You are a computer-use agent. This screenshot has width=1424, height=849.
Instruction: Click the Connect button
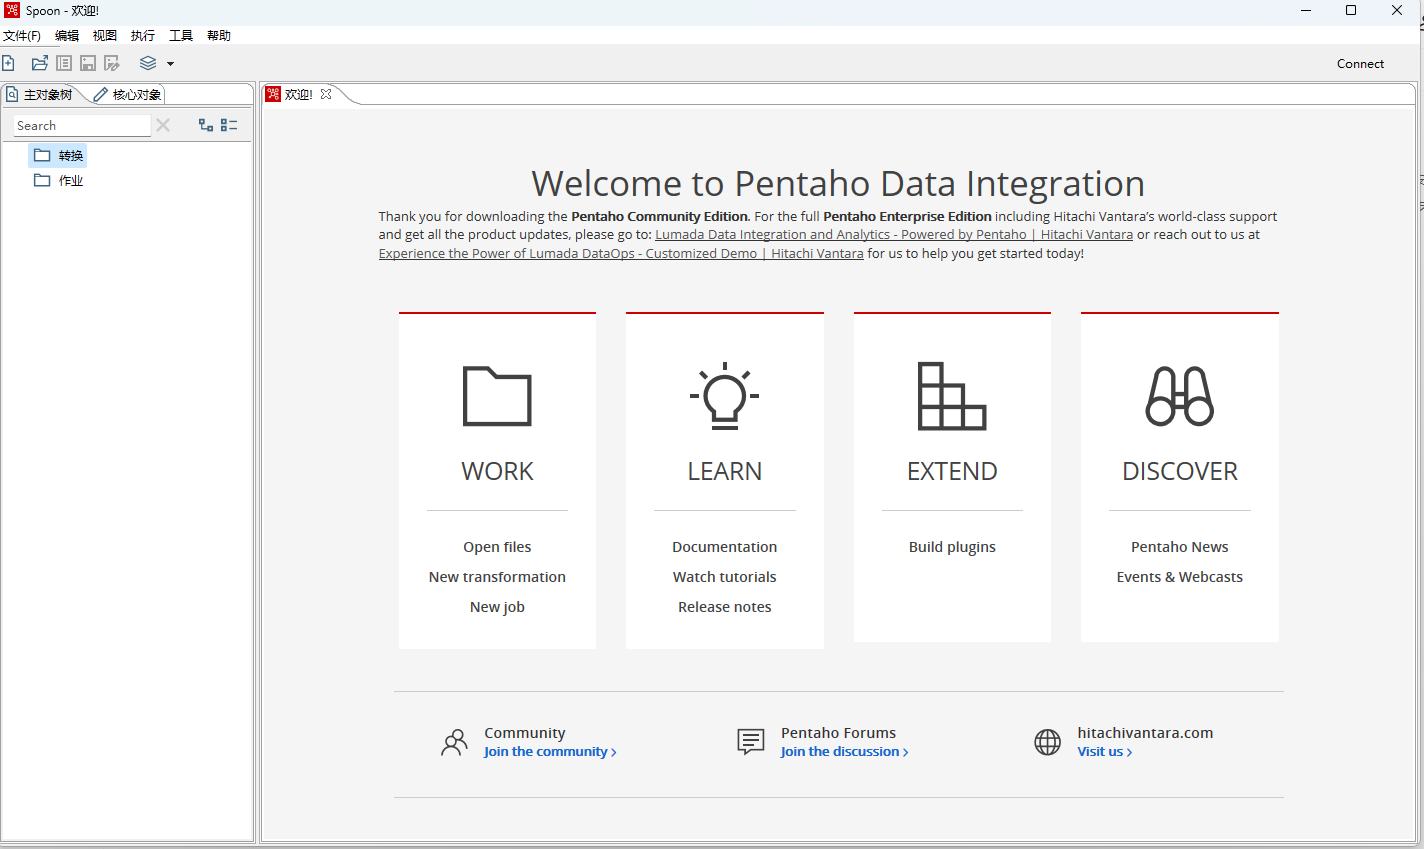(1360, 63)
